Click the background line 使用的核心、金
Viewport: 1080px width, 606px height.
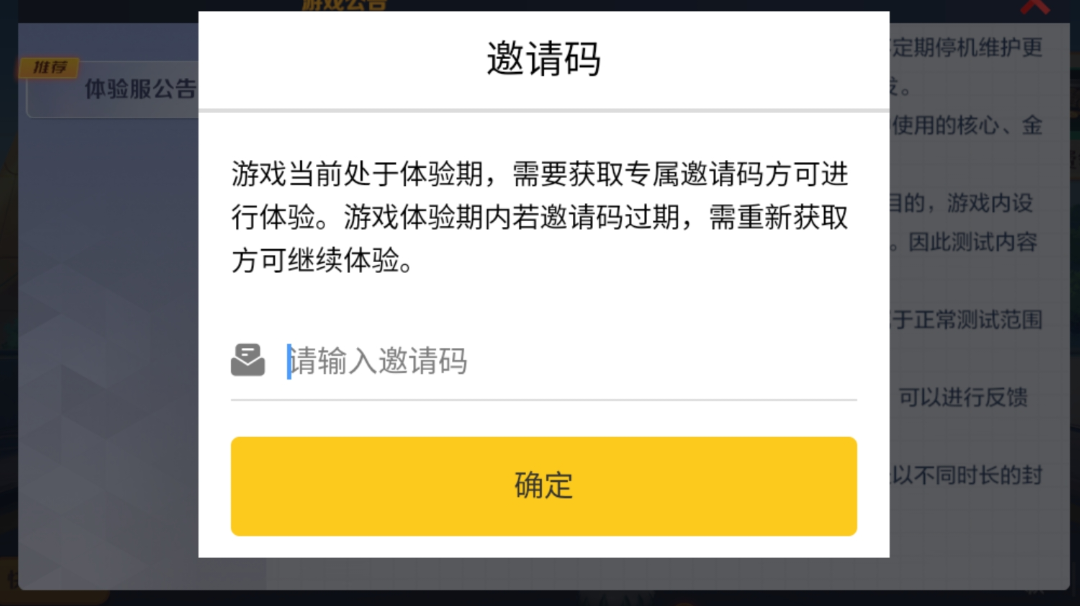tap(967, 125)
